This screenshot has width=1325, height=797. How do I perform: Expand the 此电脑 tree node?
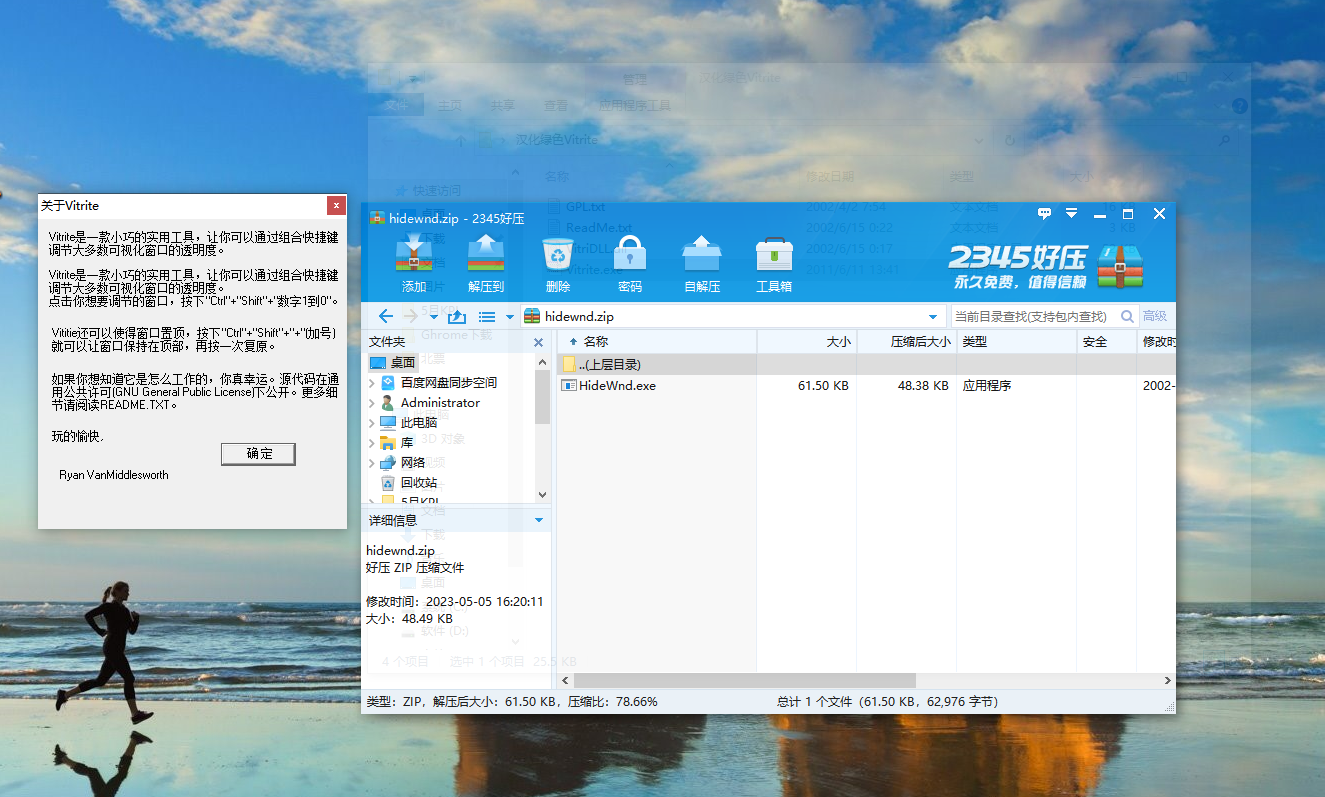(x=373, y=423)
